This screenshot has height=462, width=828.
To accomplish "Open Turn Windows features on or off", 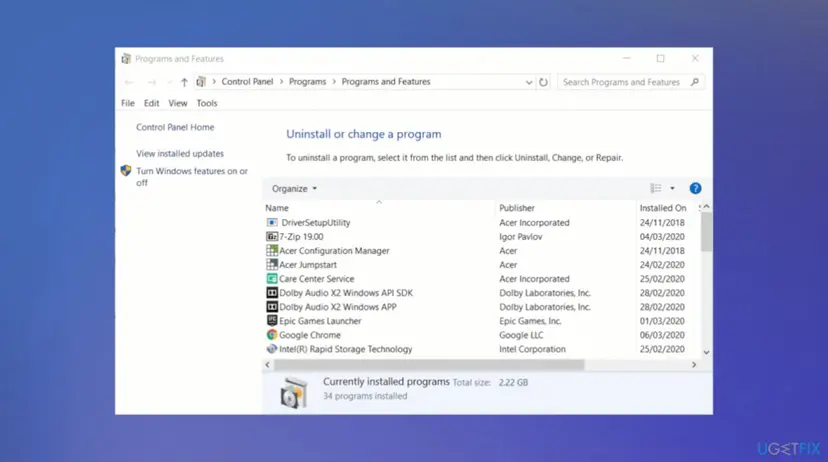I will [191, 176].
